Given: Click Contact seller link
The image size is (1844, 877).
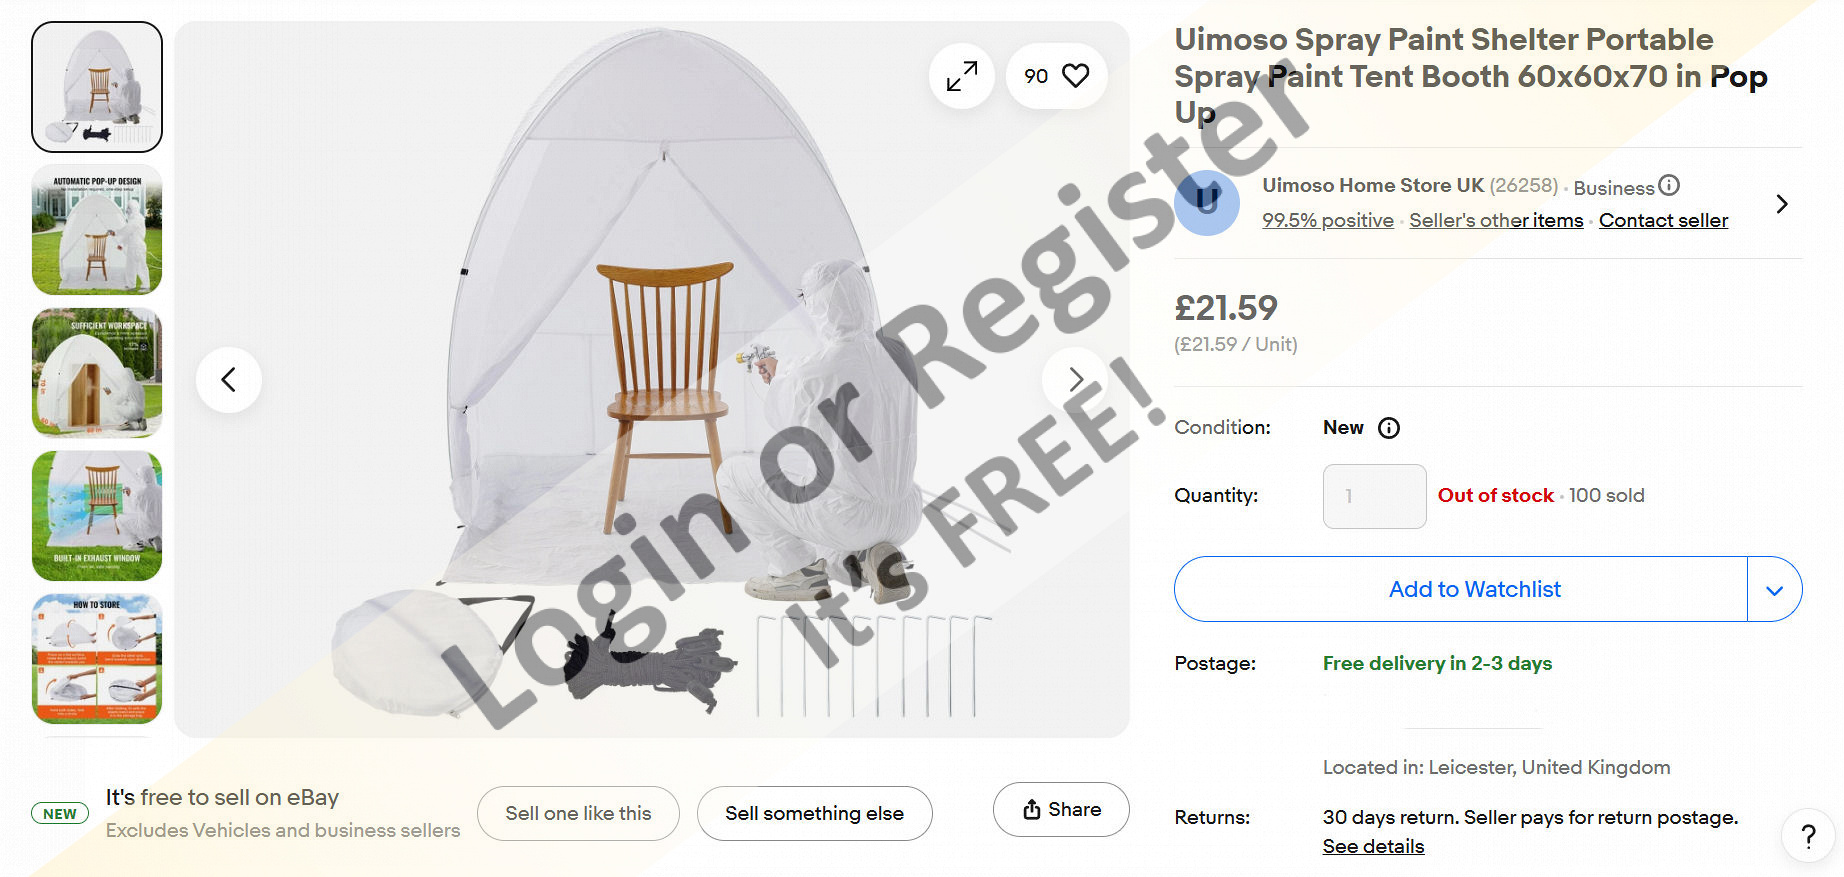Looking at the screenshot, I should tap(1663, 221).
